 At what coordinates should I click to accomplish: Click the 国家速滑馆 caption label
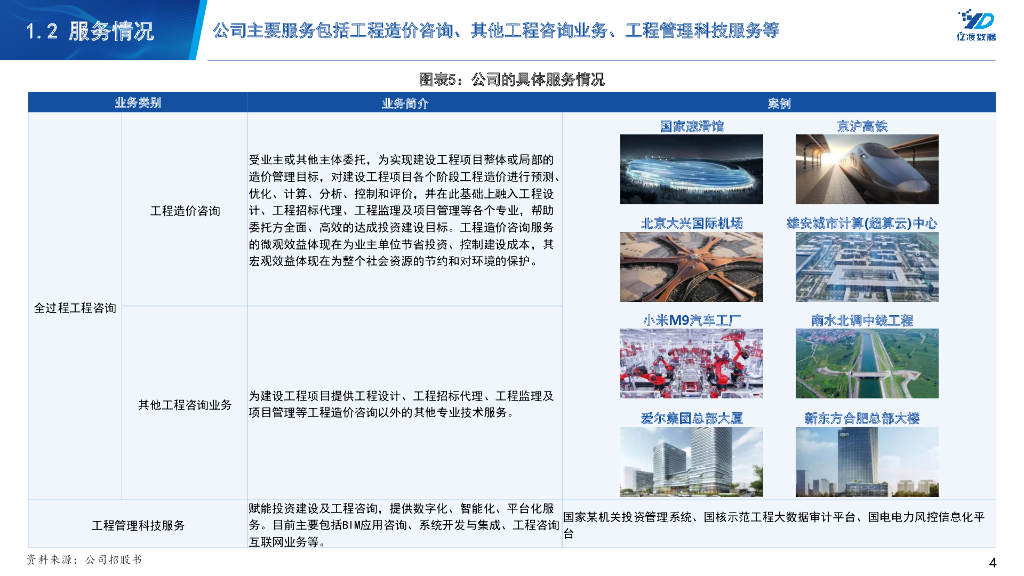[x=692, y=126]
